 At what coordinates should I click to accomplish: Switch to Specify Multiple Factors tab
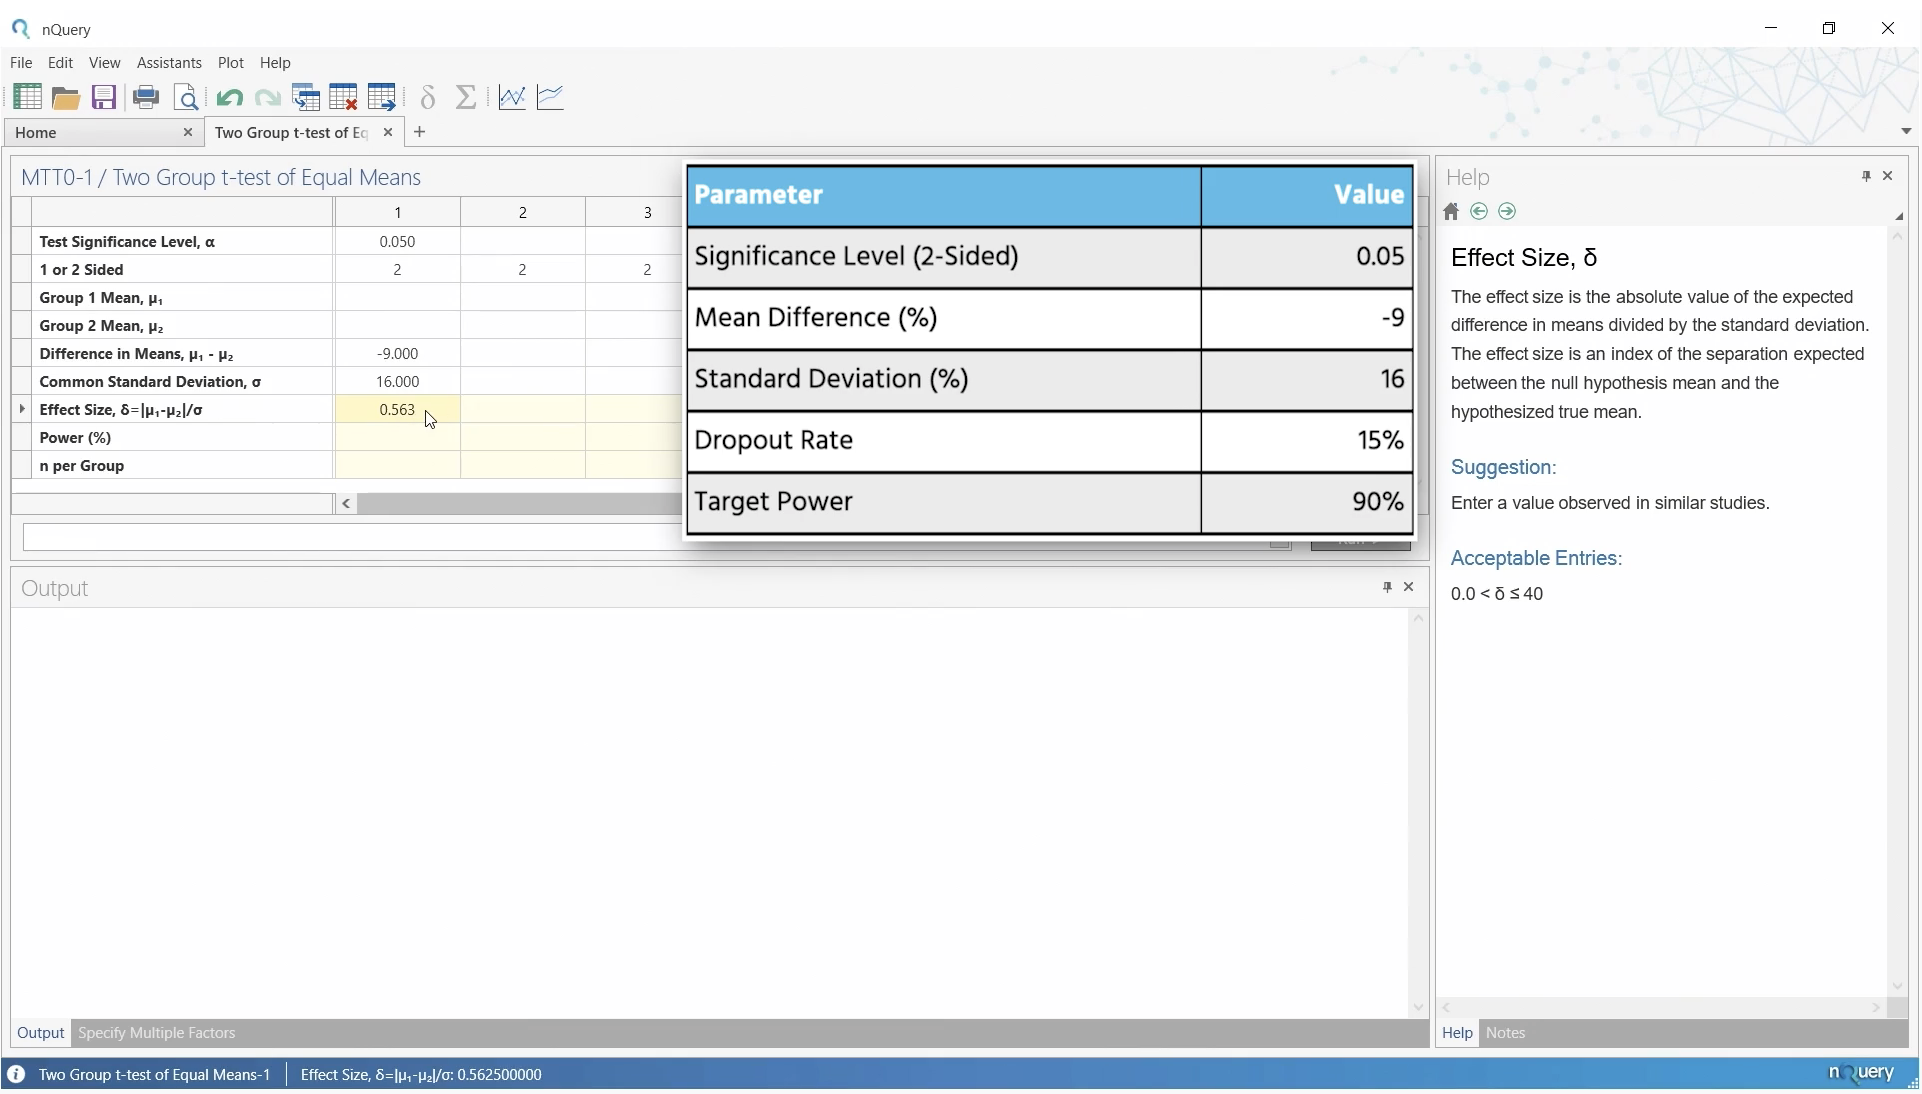click(x=157, y=1033)
